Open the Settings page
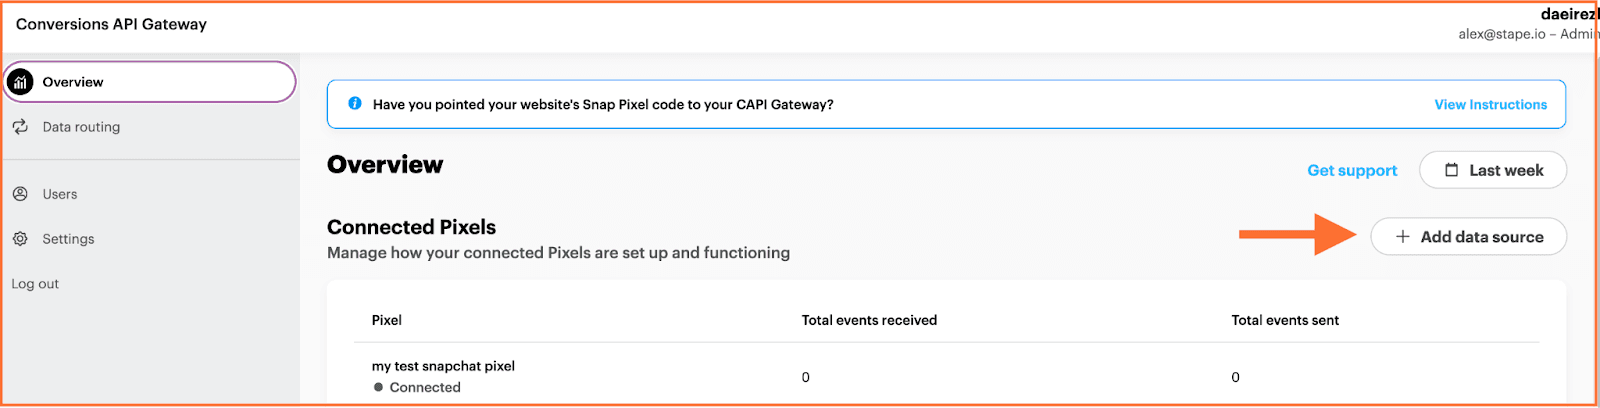This screenshot has height=408, width=1600. click(x=68, y=239)
